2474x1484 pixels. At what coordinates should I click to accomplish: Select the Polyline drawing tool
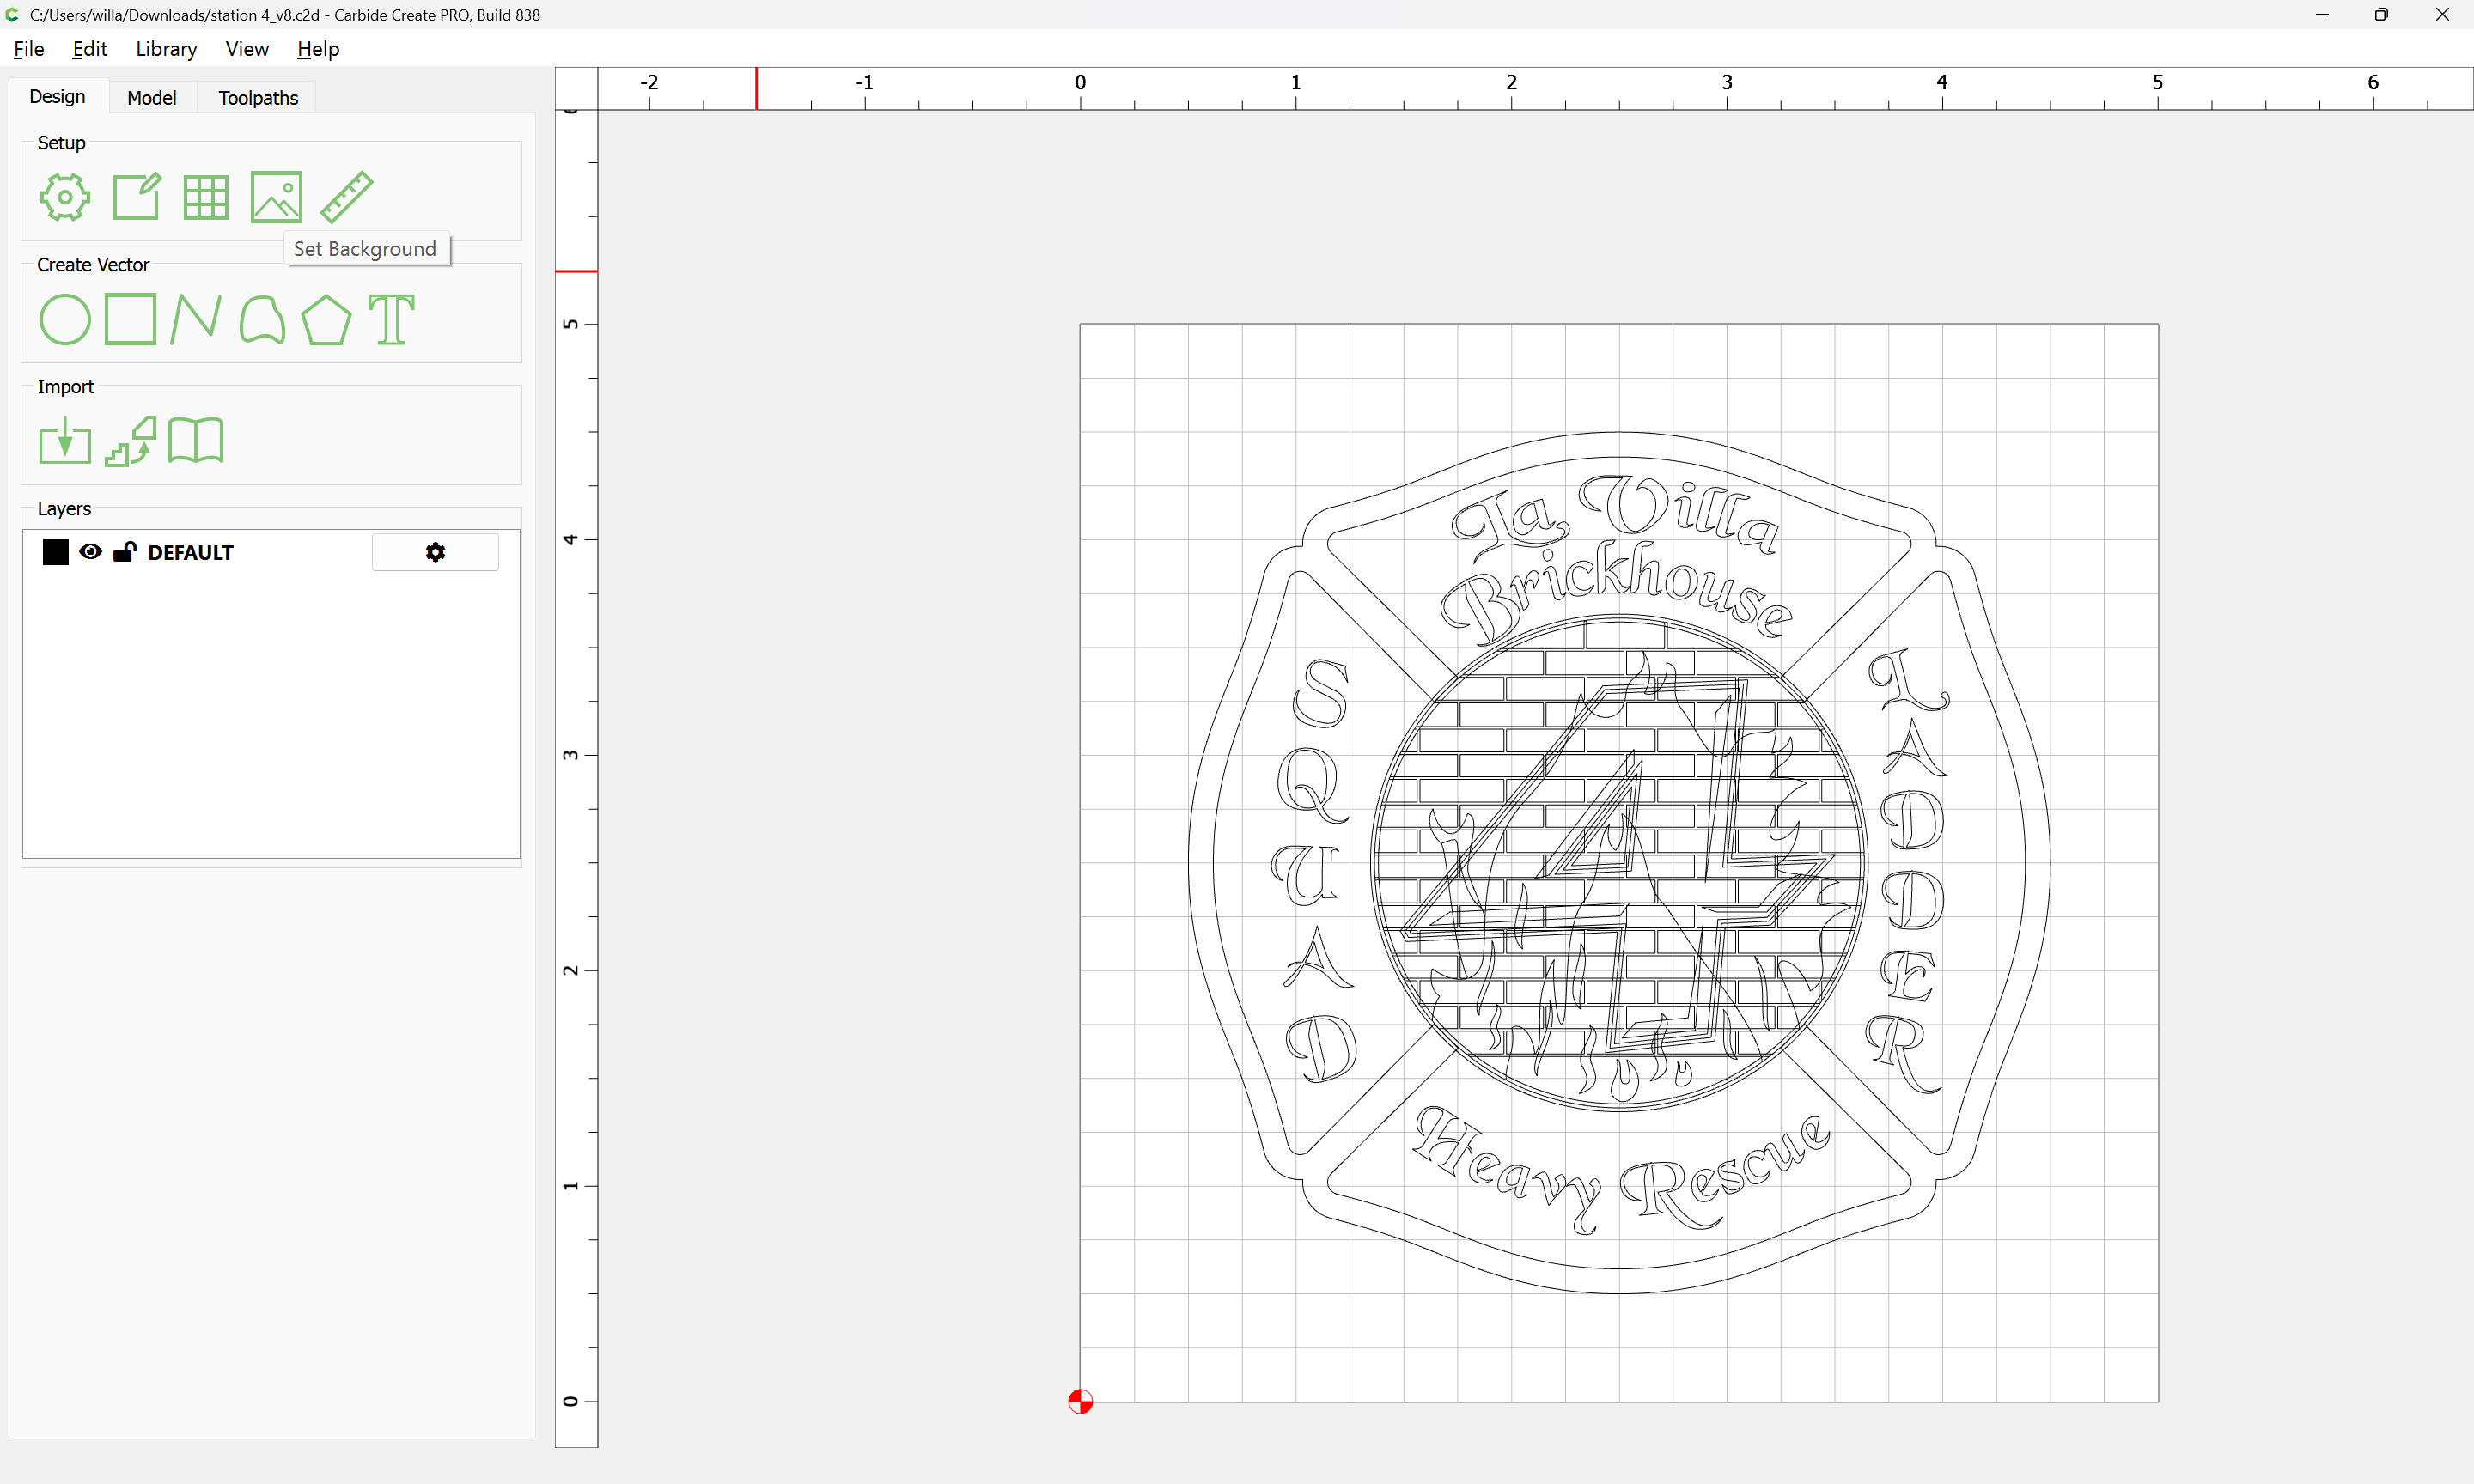[x=196, y=319]
